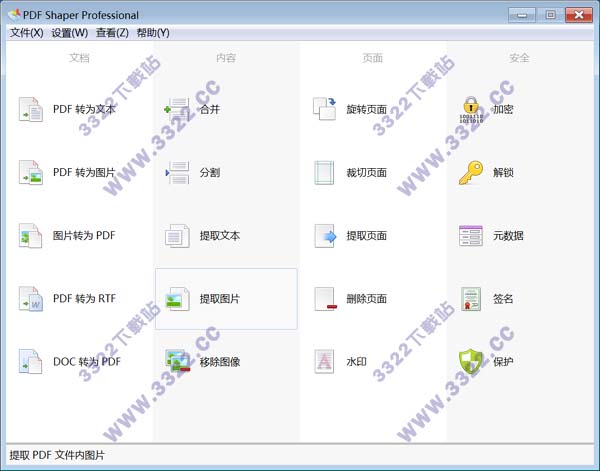Choose the PDF 转为图片 label

click(84, 173)
